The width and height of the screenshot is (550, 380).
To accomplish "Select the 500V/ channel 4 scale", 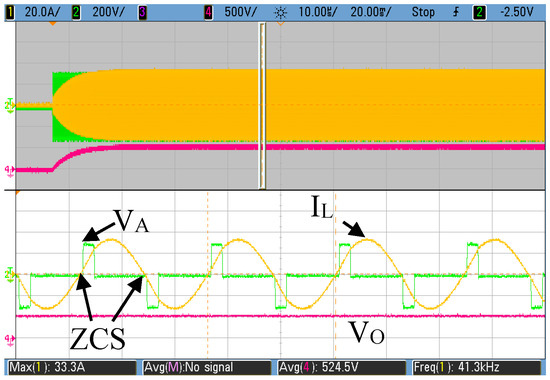I will 241,13.
